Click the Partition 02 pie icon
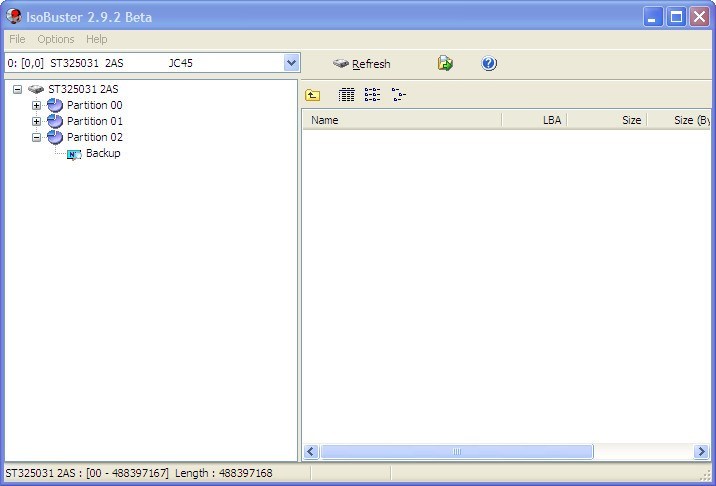 pyautogui.click(x=55, y=137)
